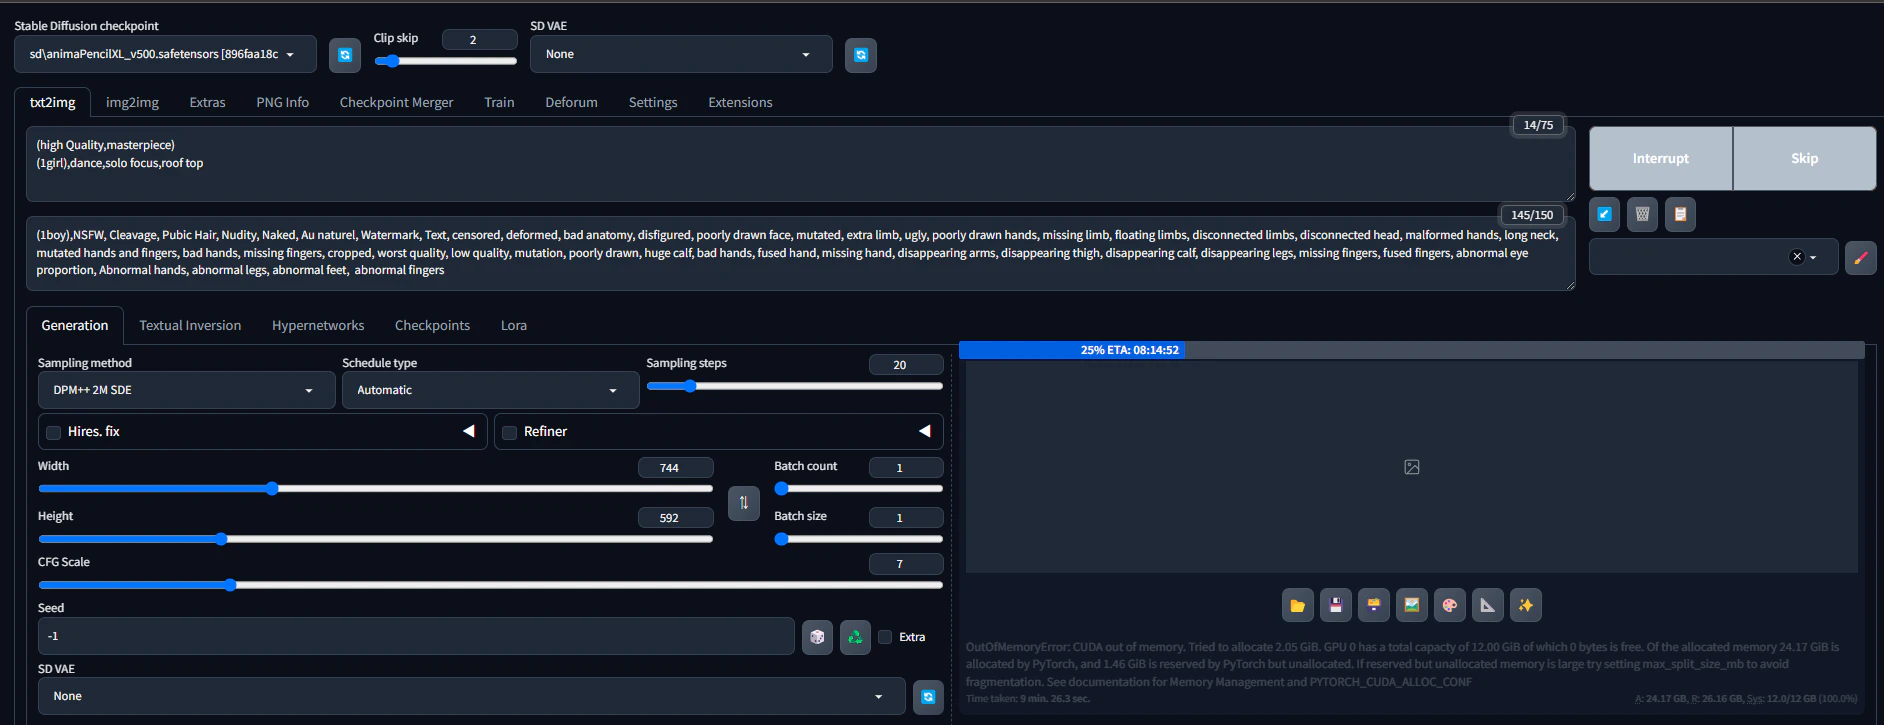The height and width of the screenshot is (725, 1884).
Task: Open the Schedule type dropdown
Action: coord(490,390)
